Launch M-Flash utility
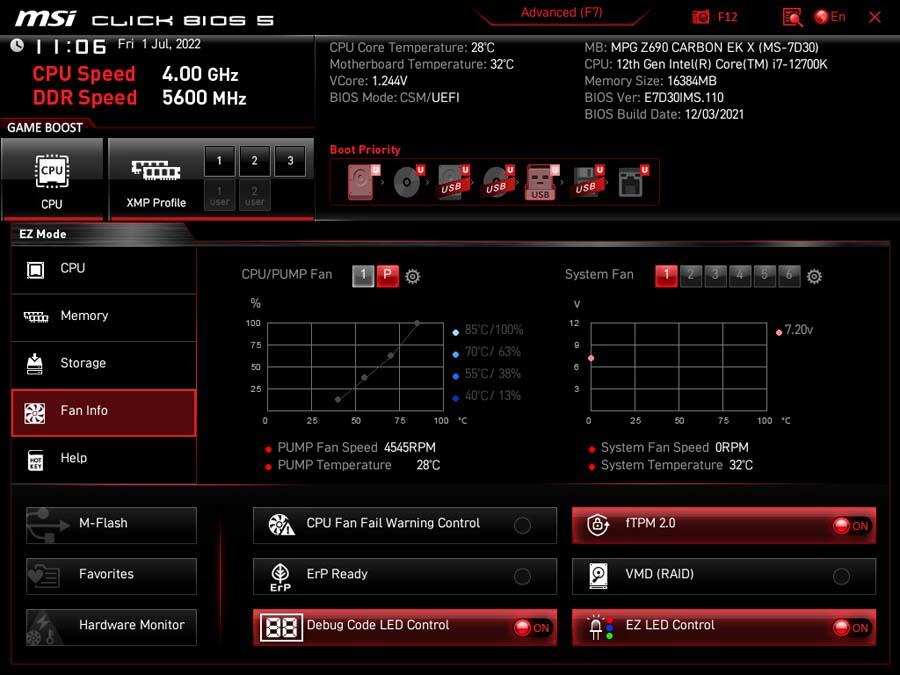Viewport: 900px width, 675px height. click(x=111, y=525)
